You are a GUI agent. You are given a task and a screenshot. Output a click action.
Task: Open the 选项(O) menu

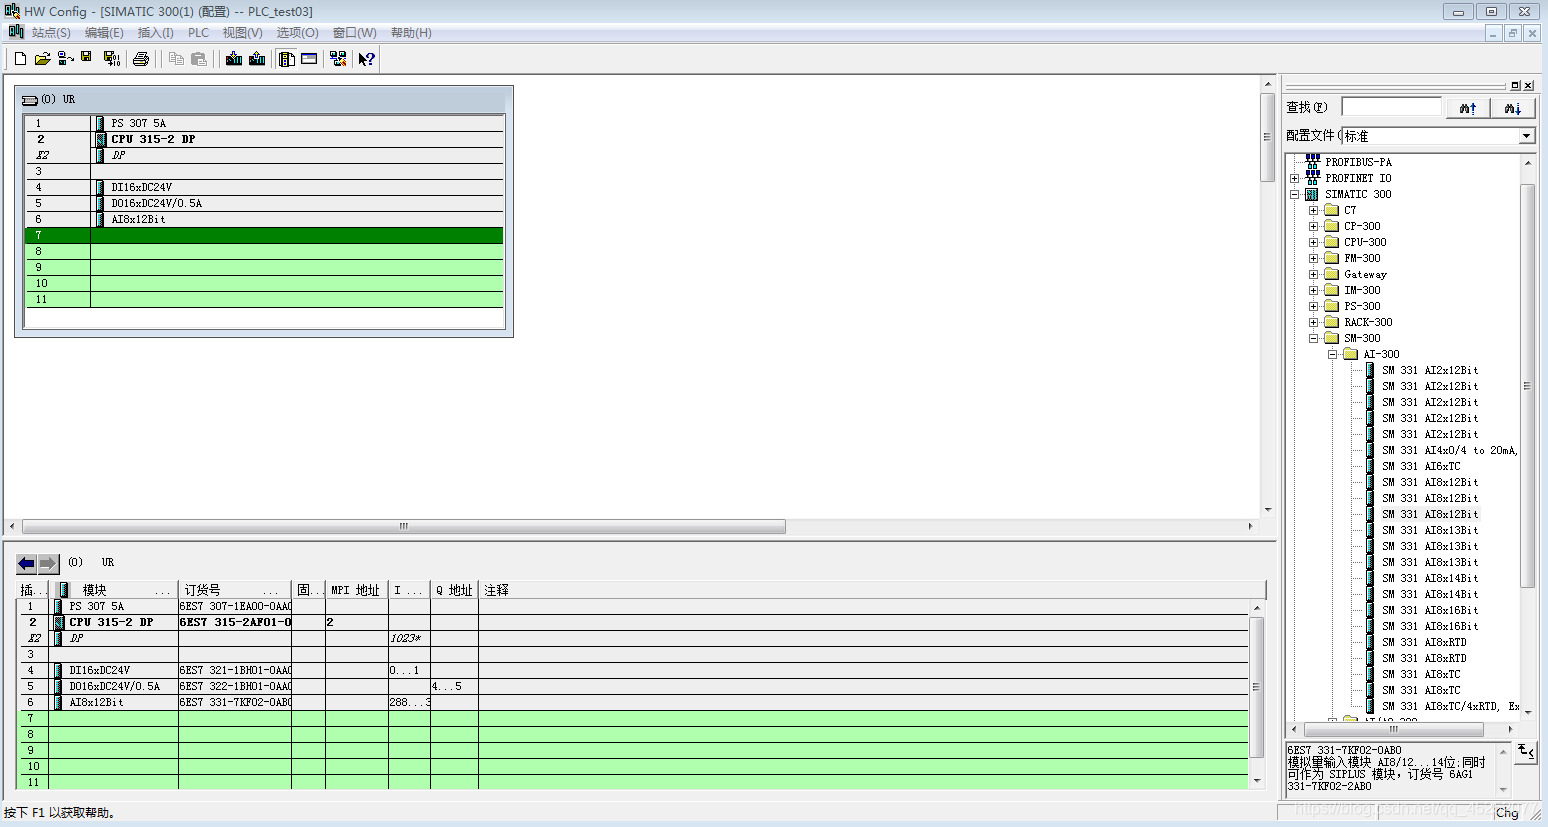pos(297,33)
